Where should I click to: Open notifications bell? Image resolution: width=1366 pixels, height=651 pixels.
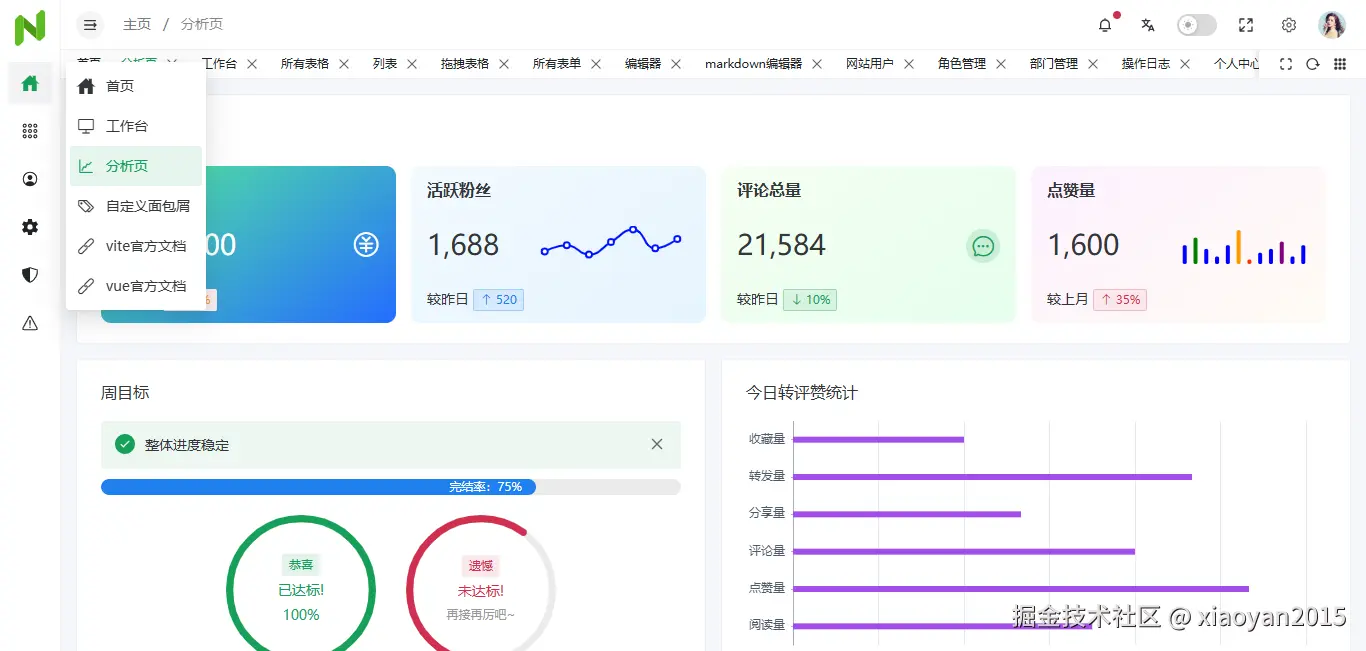tap(1105, 25)
